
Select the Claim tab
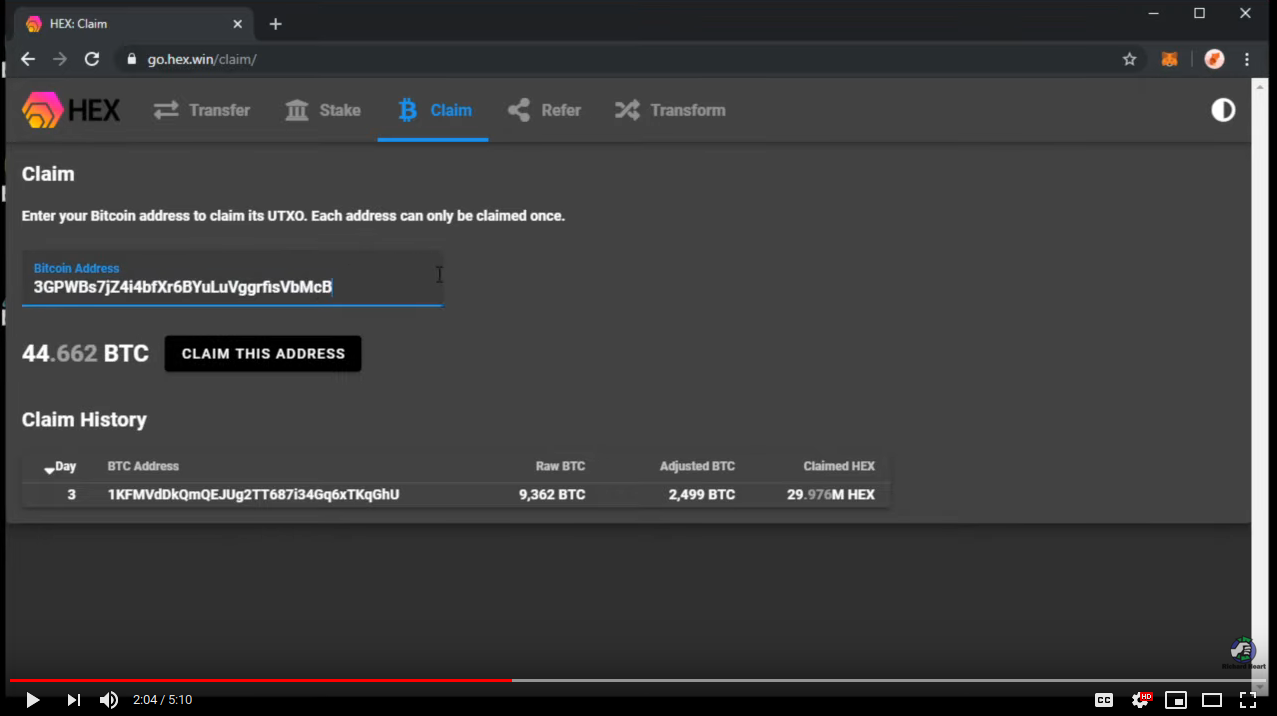(x=434, y=110)
